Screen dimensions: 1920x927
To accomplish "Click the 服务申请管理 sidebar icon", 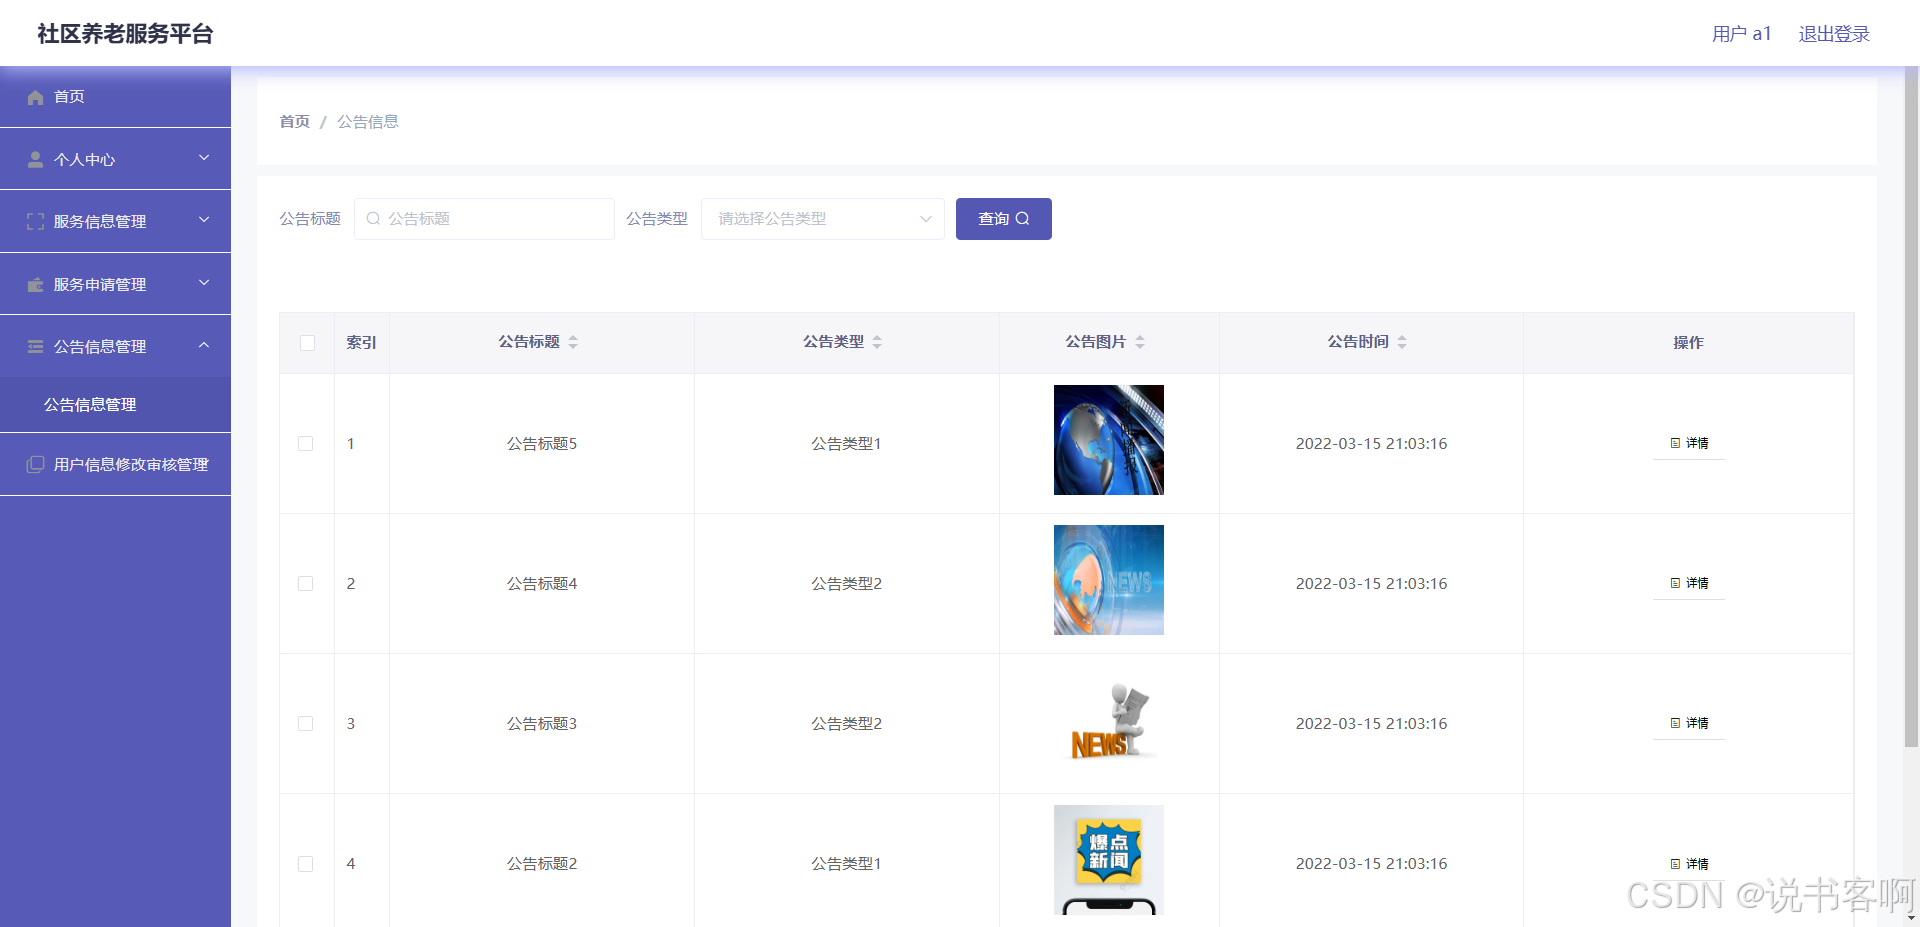I will [x=35, y=283].
